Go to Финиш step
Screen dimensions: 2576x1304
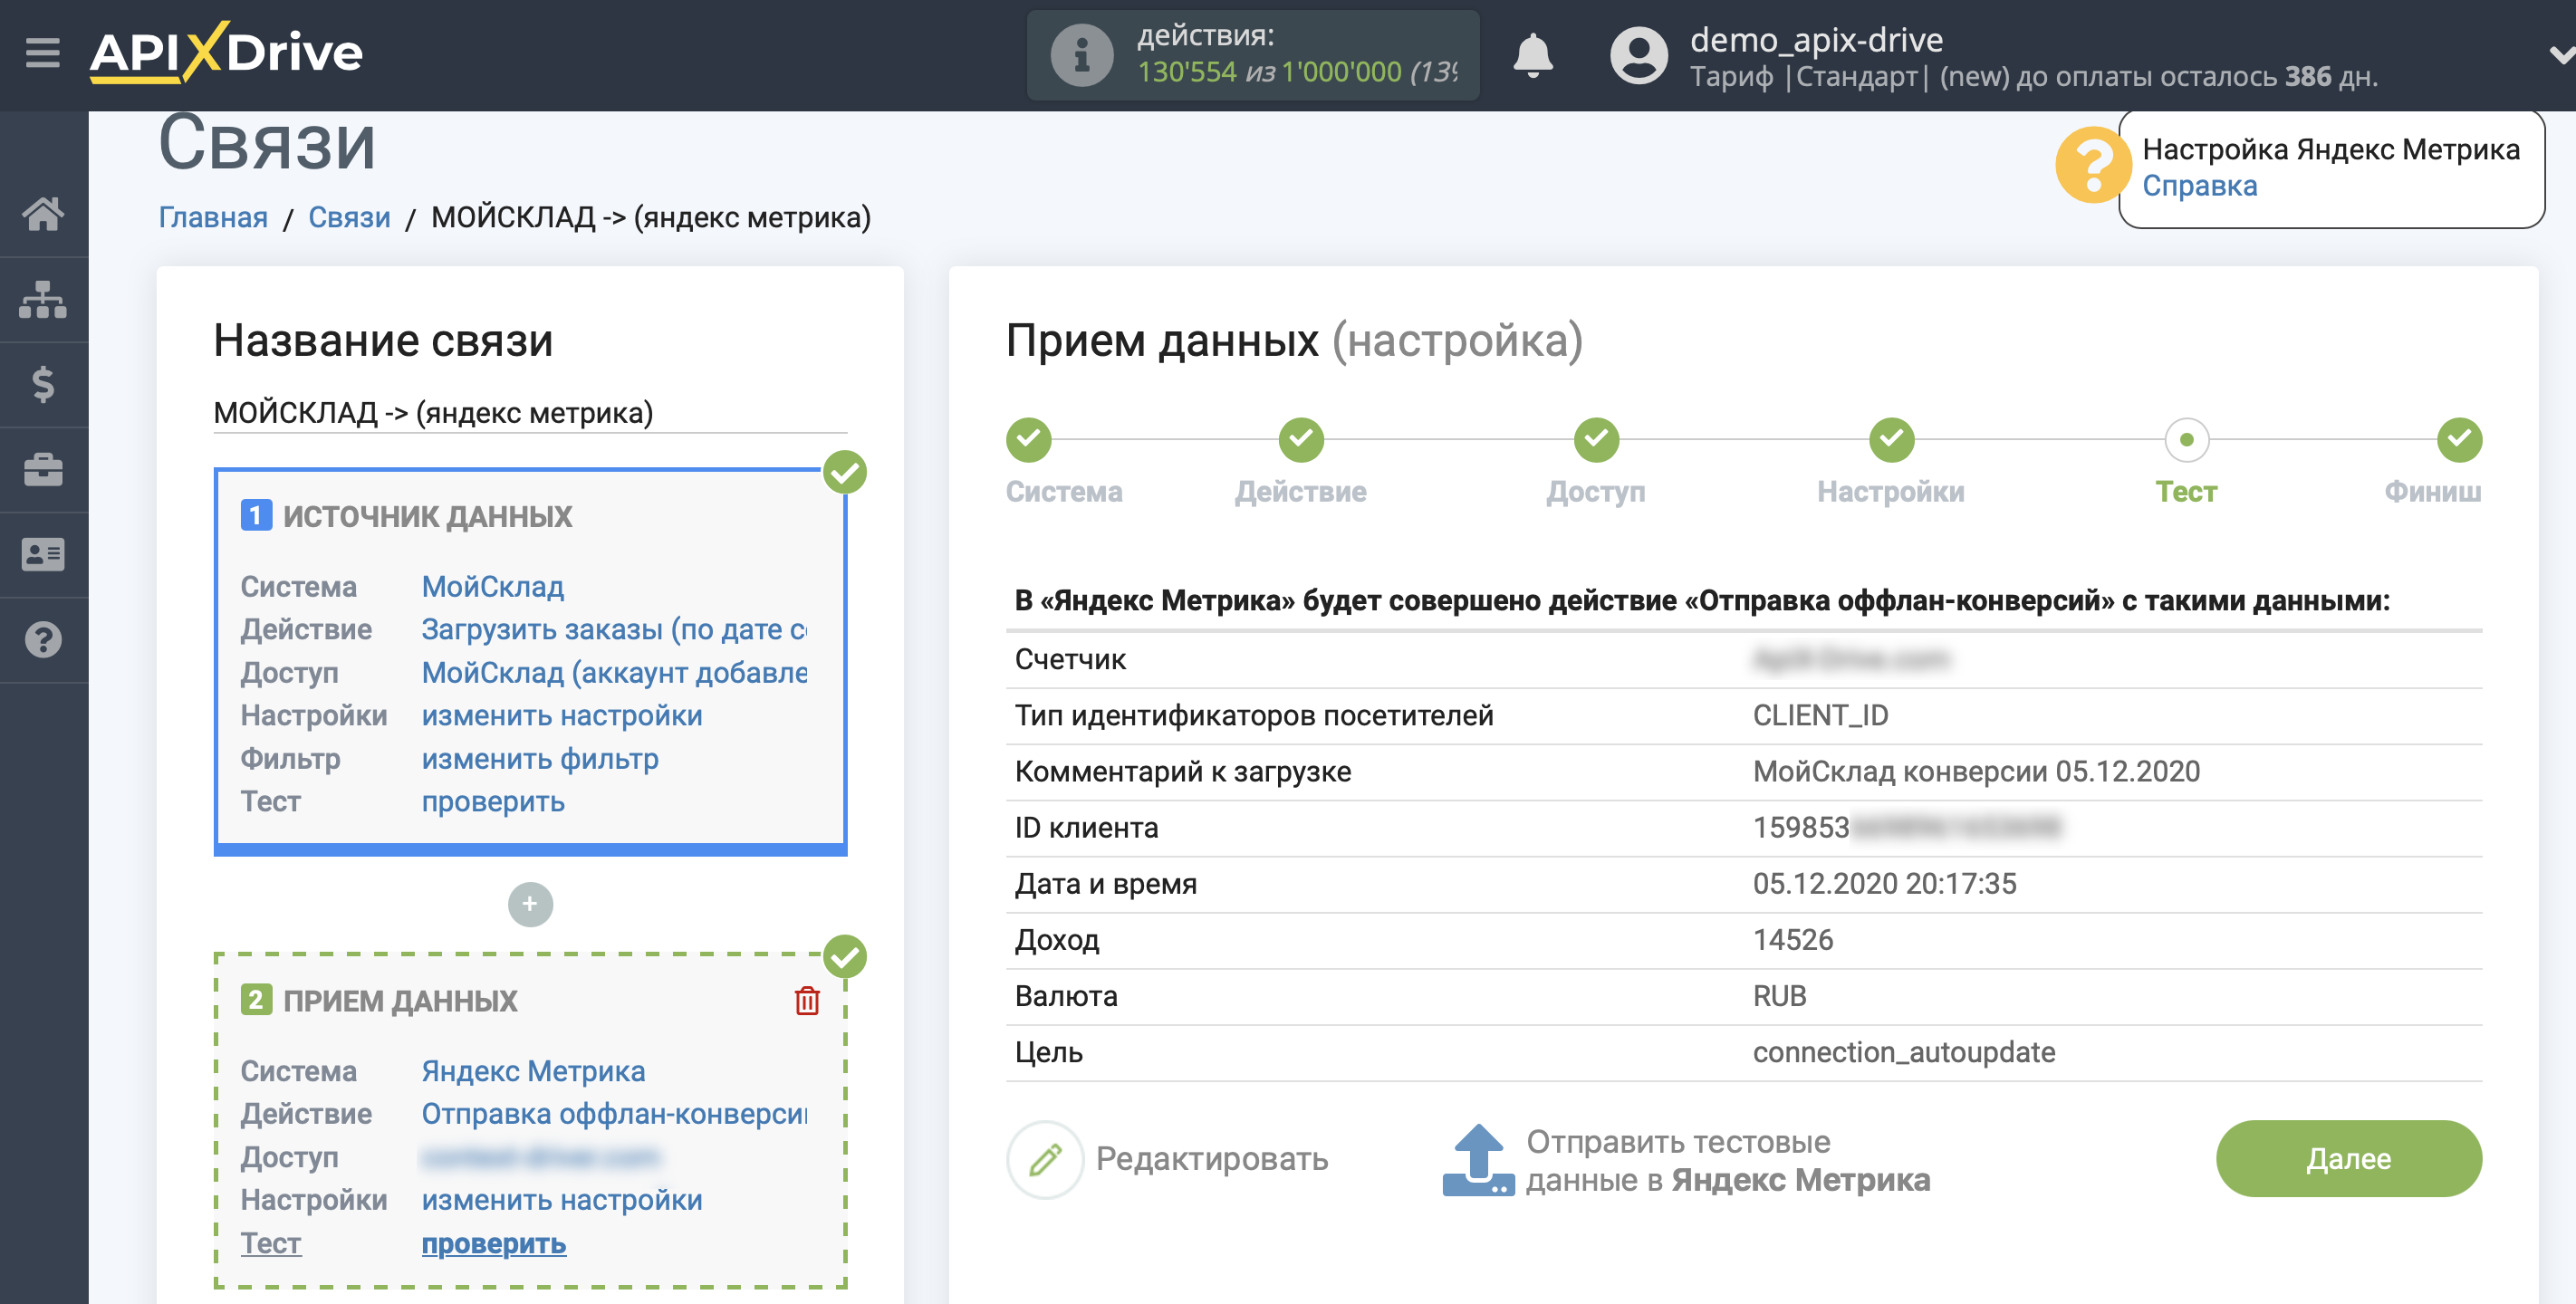(x=2432, y=492)
